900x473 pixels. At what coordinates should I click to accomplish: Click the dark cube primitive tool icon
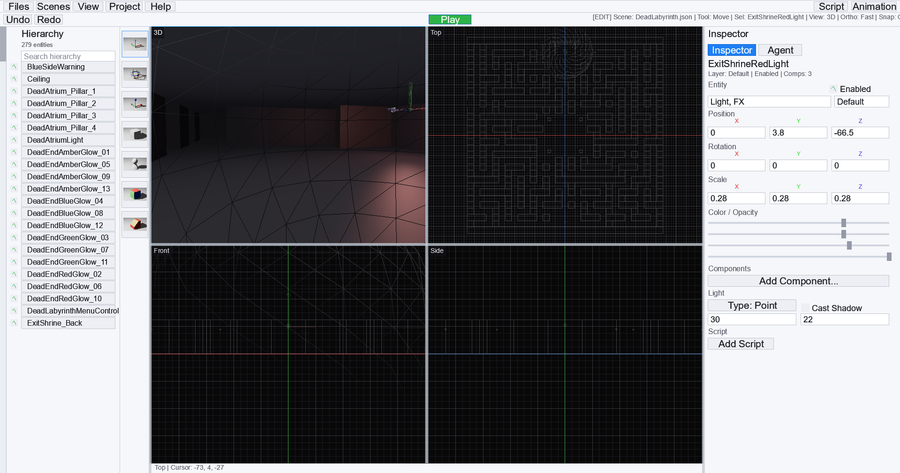135,134
